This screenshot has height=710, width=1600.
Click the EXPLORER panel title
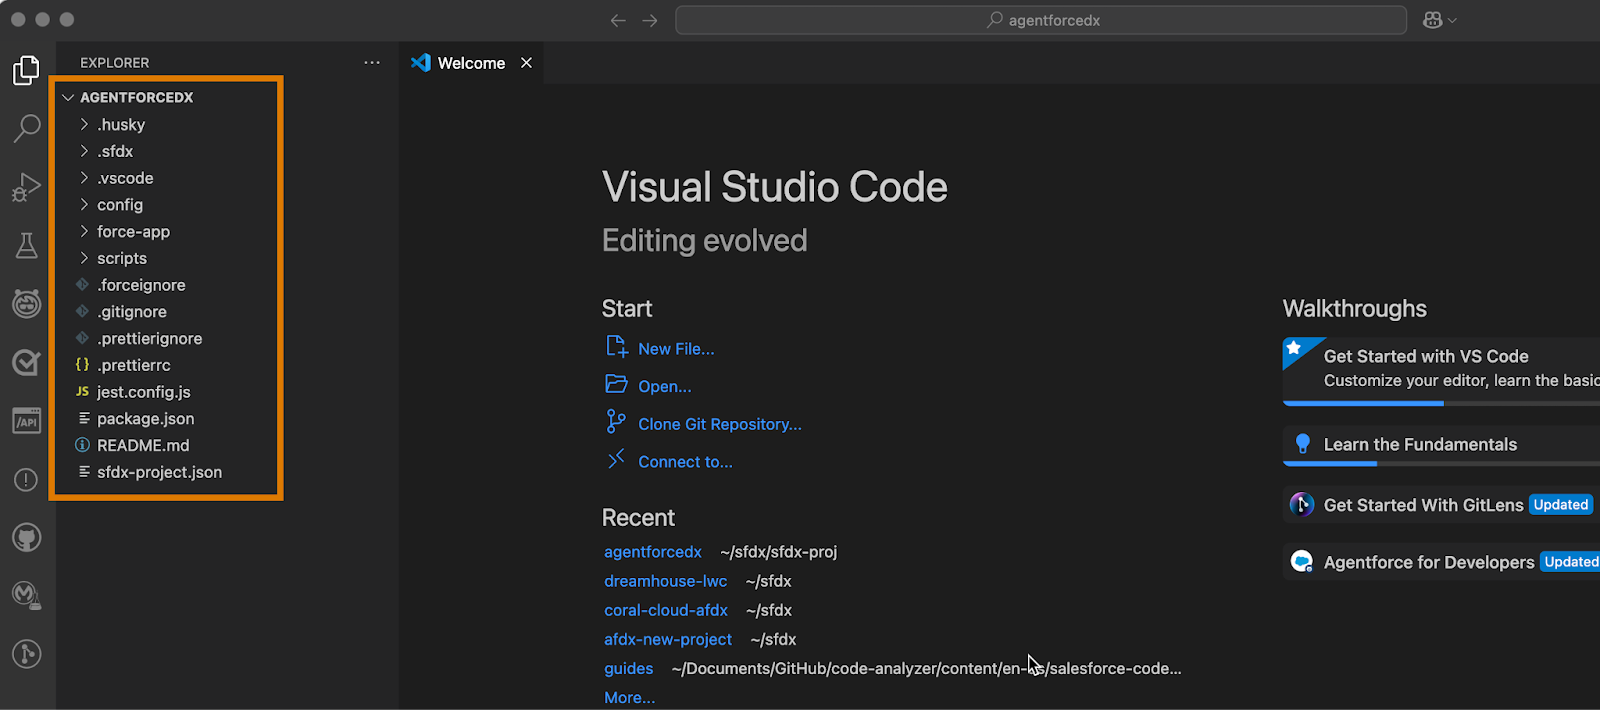point(115,62)
